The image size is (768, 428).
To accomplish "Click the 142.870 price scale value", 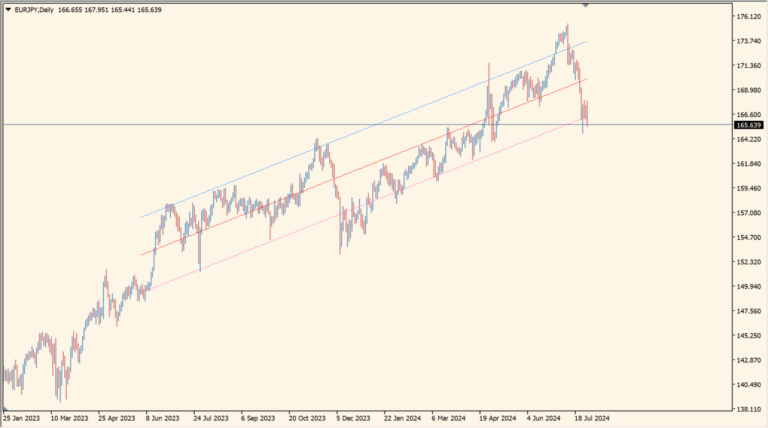I will pos(749,360).
